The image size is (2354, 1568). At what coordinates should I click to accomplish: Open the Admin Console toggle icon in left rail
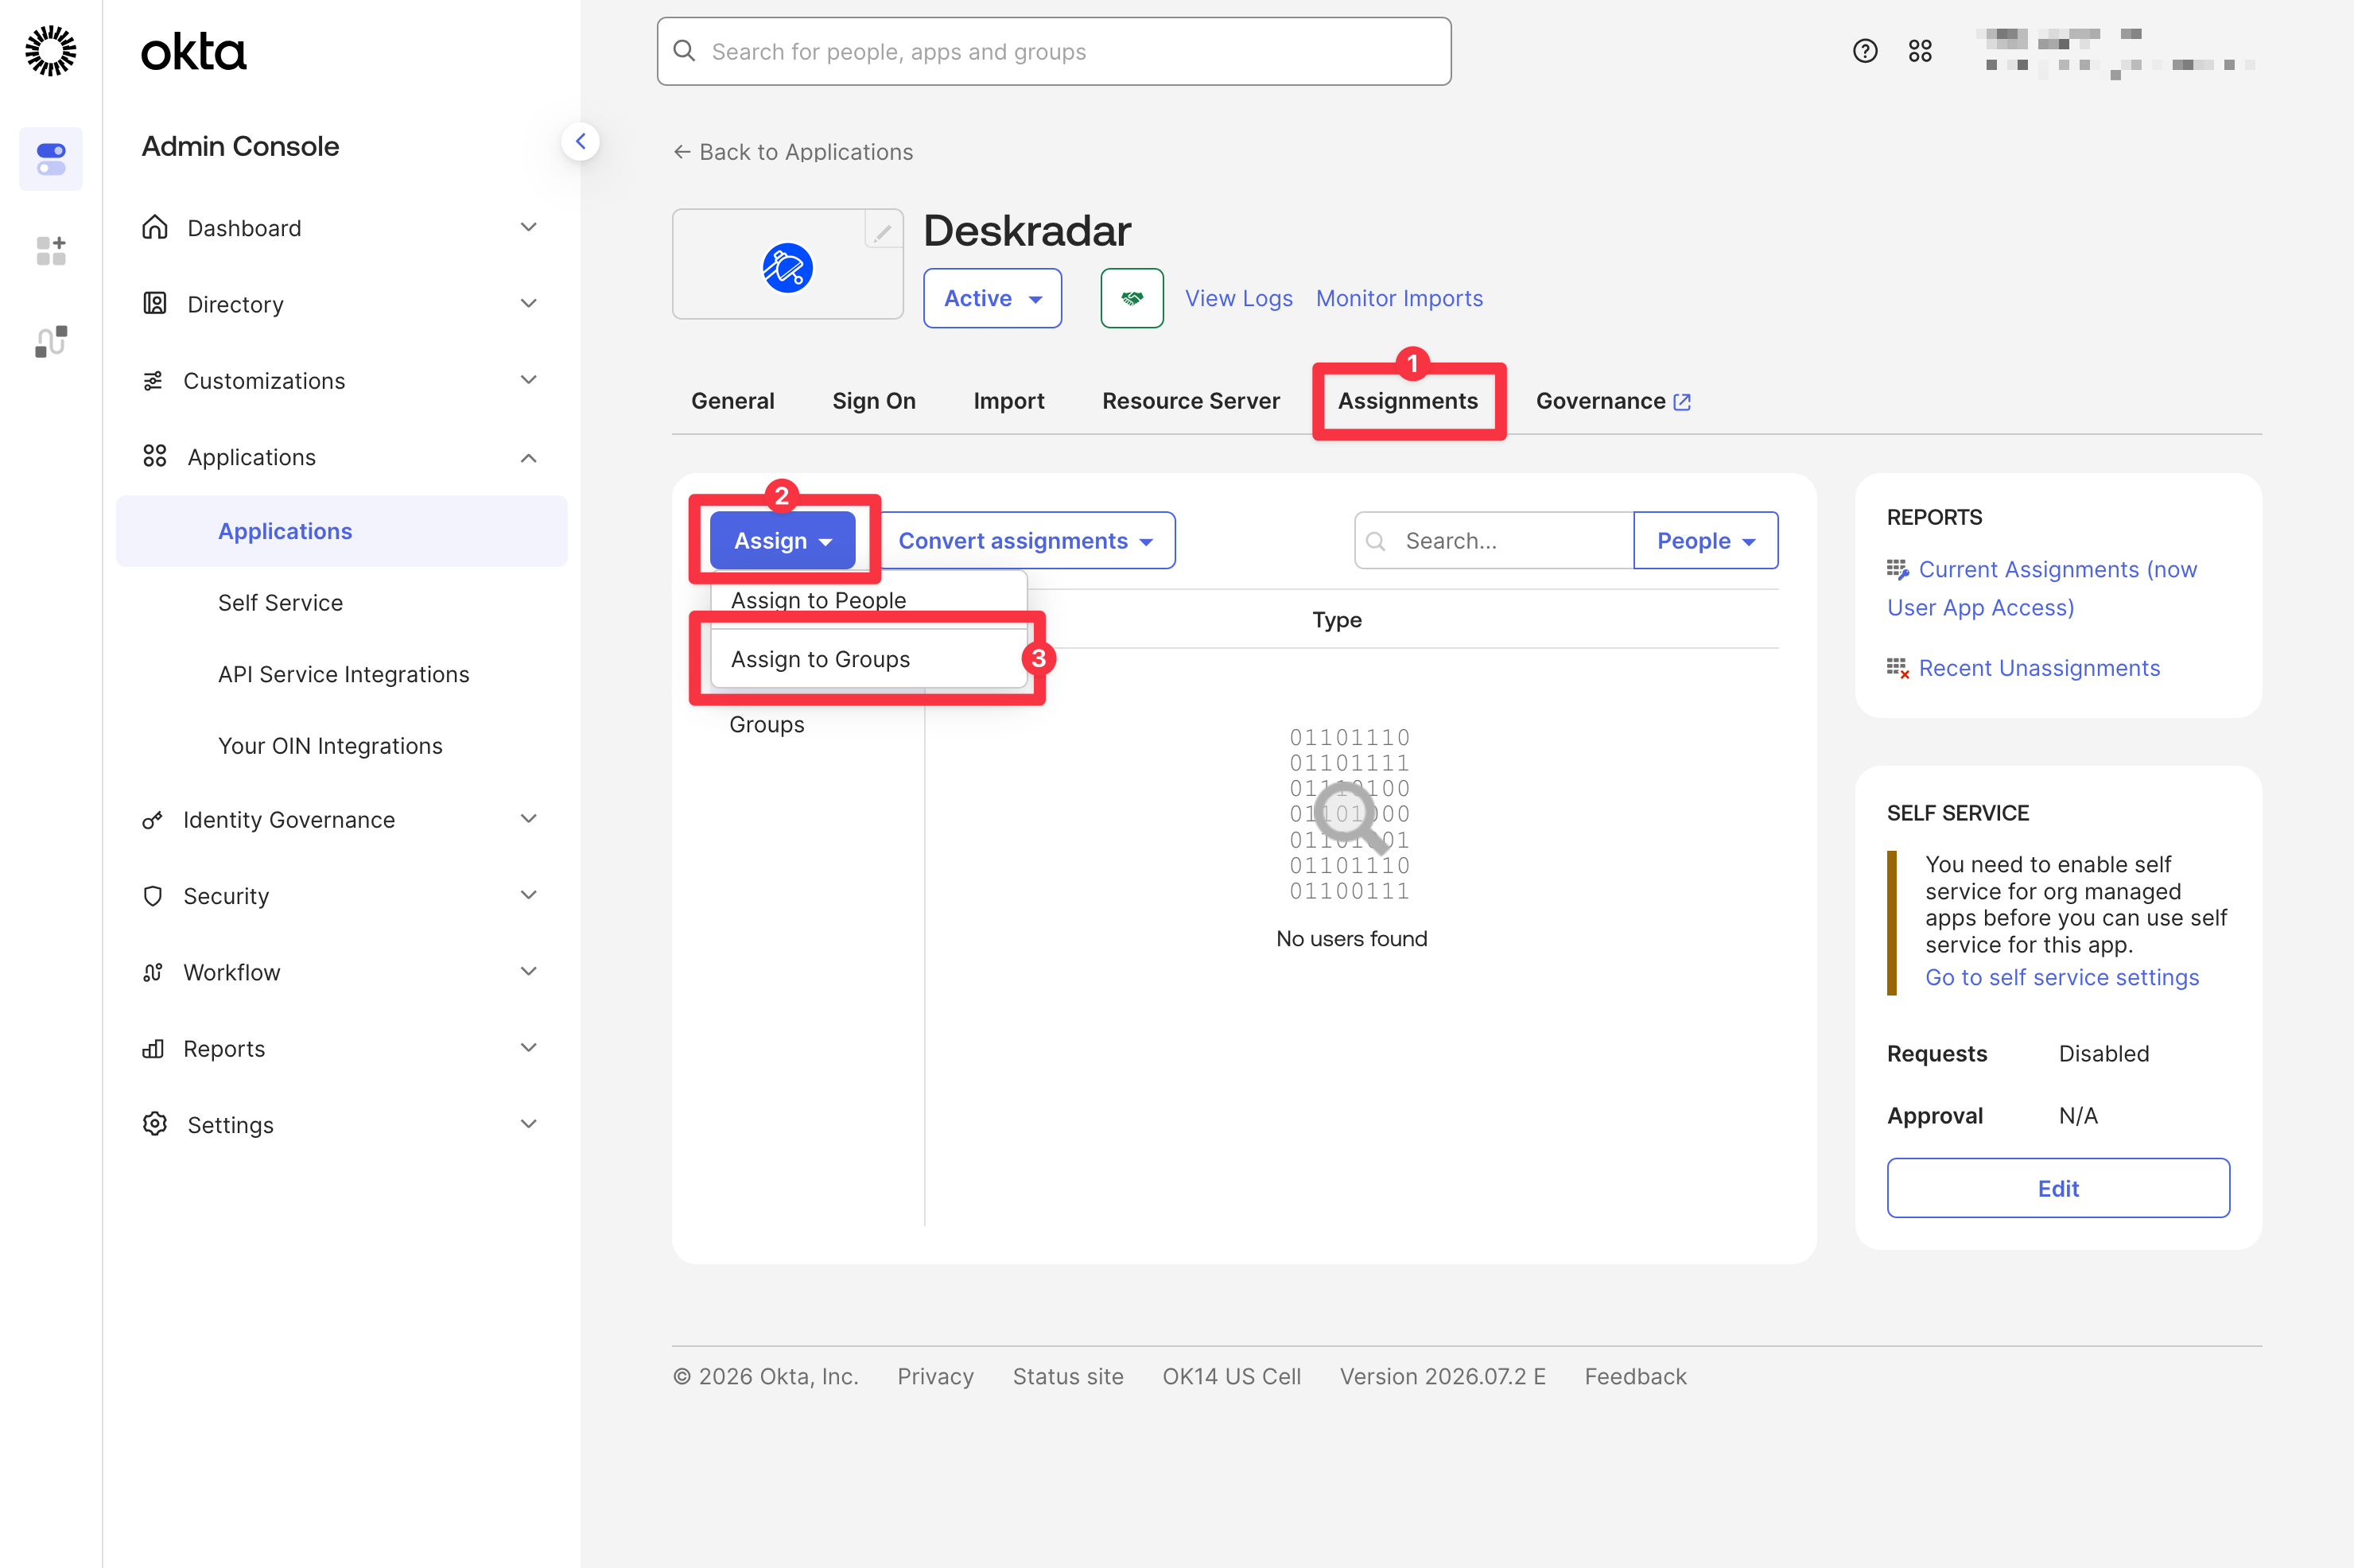tap(51, 159)
